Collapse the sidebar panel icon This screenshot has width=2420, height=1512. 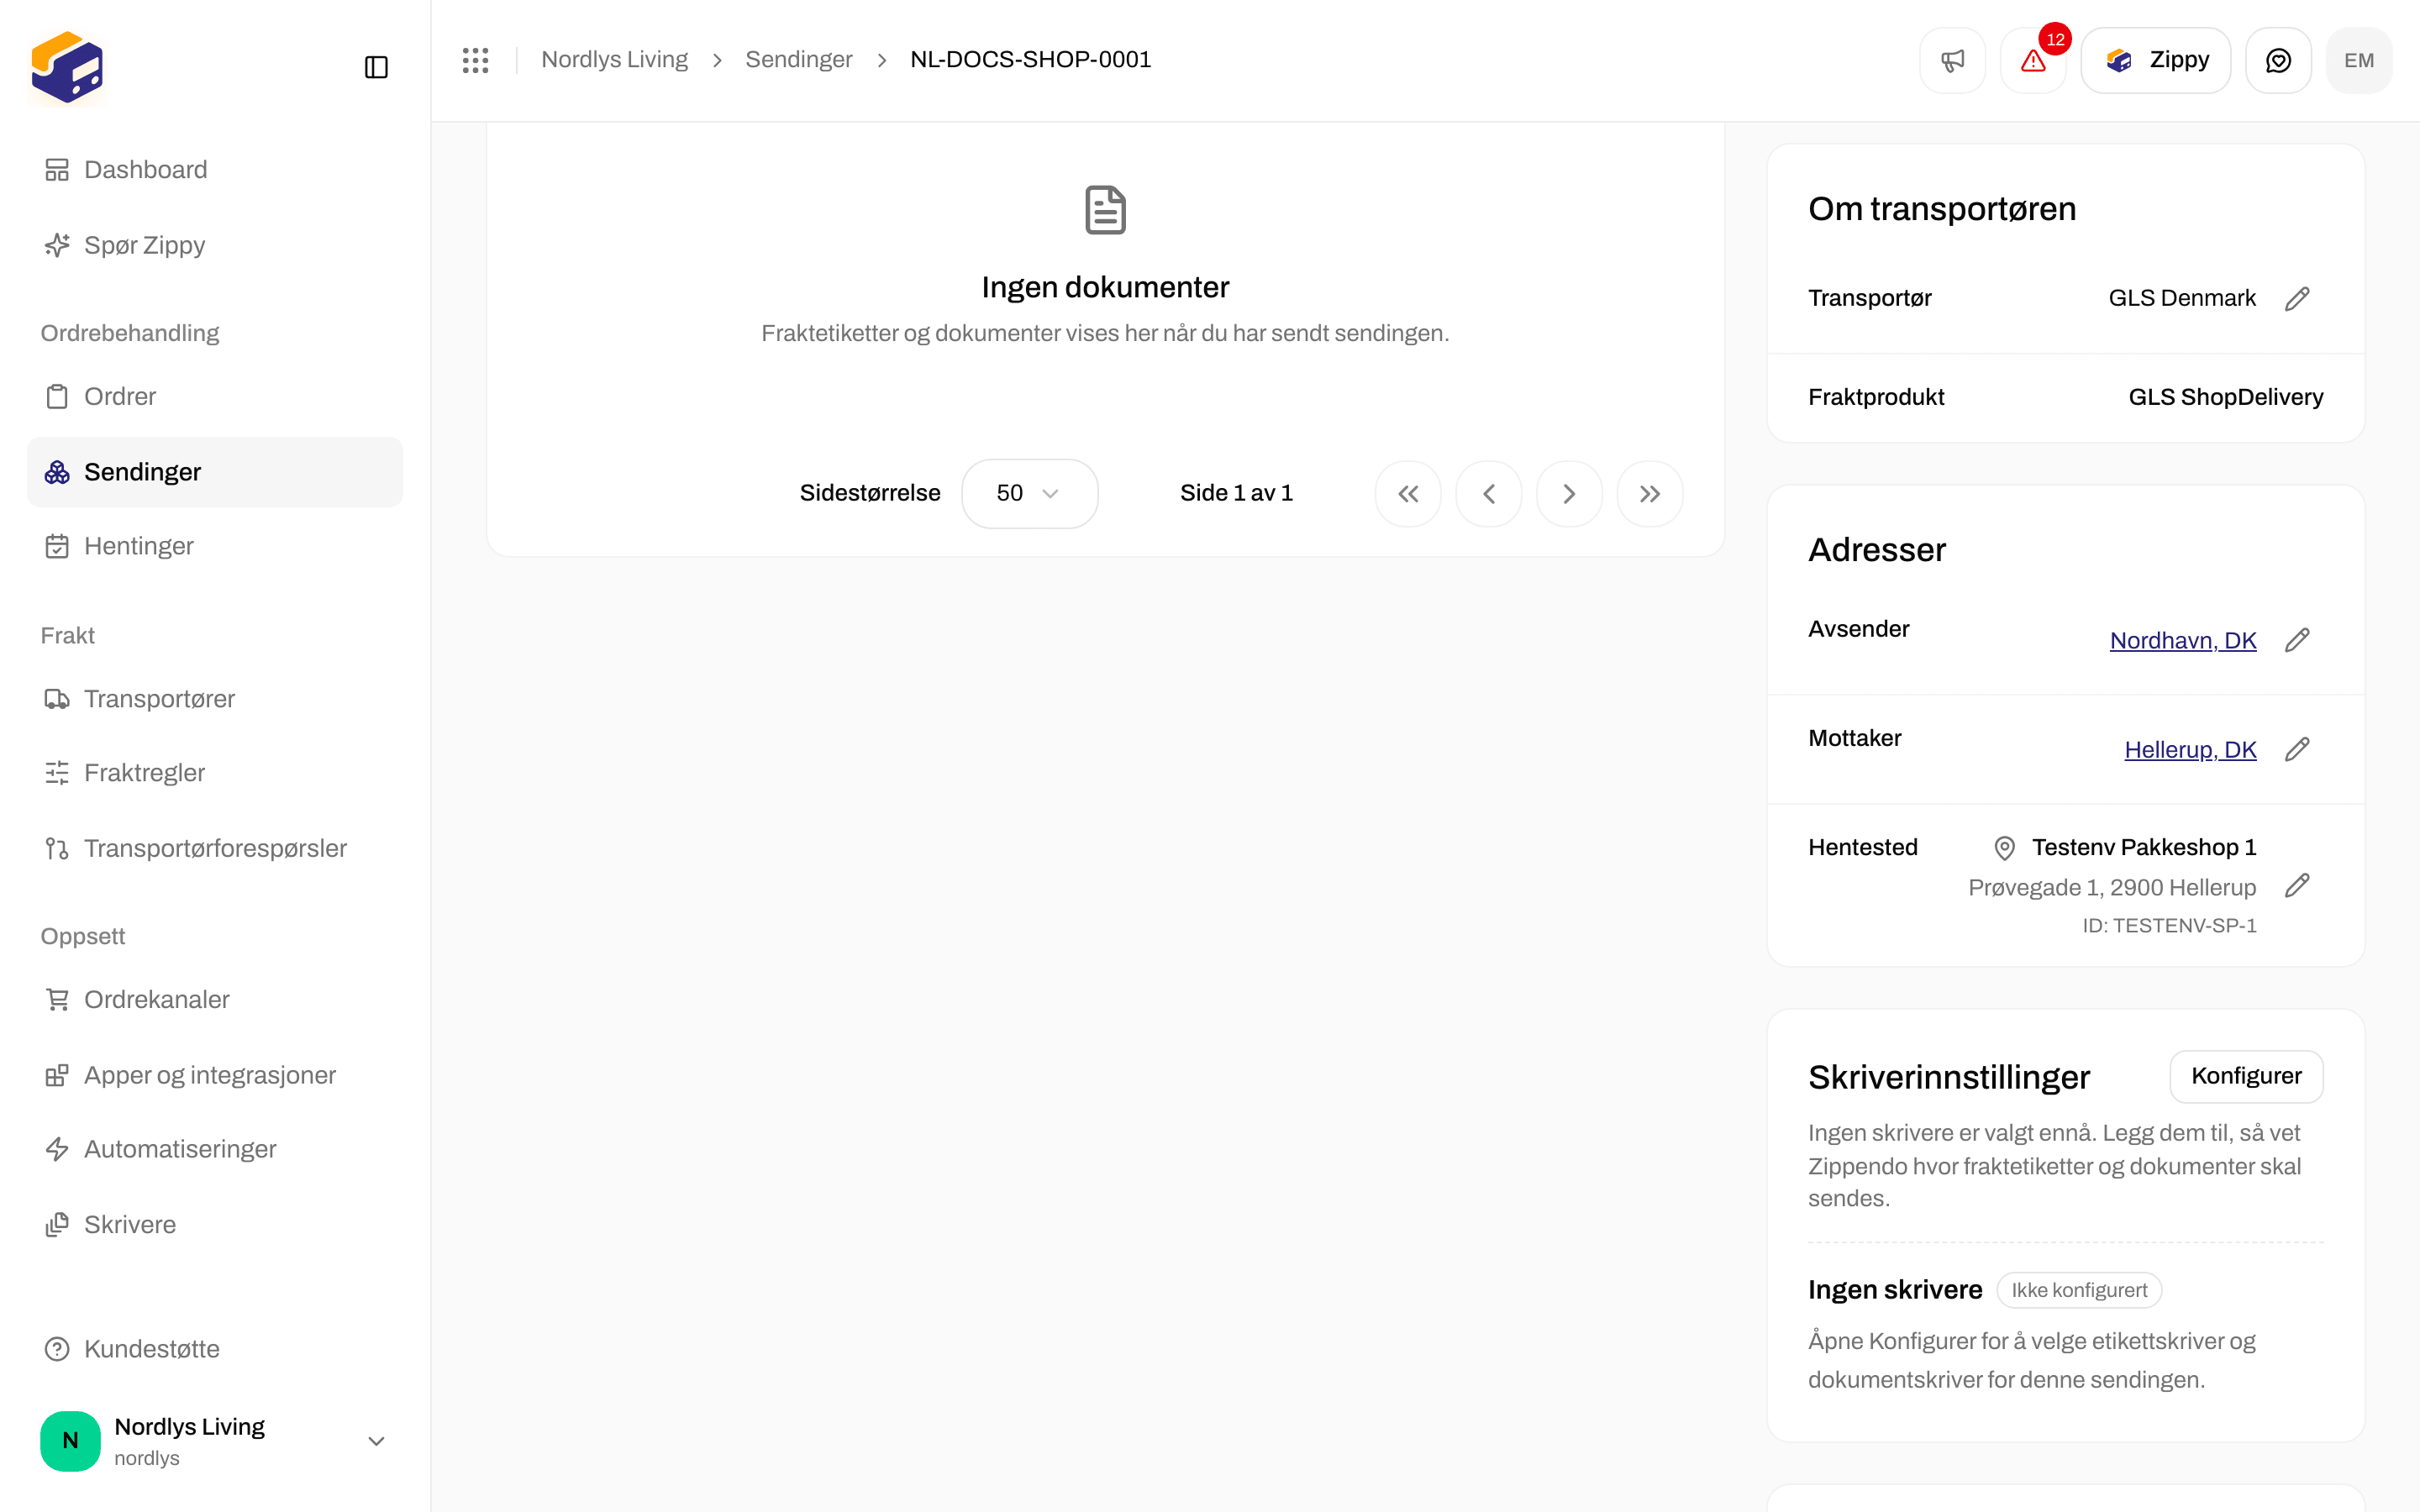376,67
